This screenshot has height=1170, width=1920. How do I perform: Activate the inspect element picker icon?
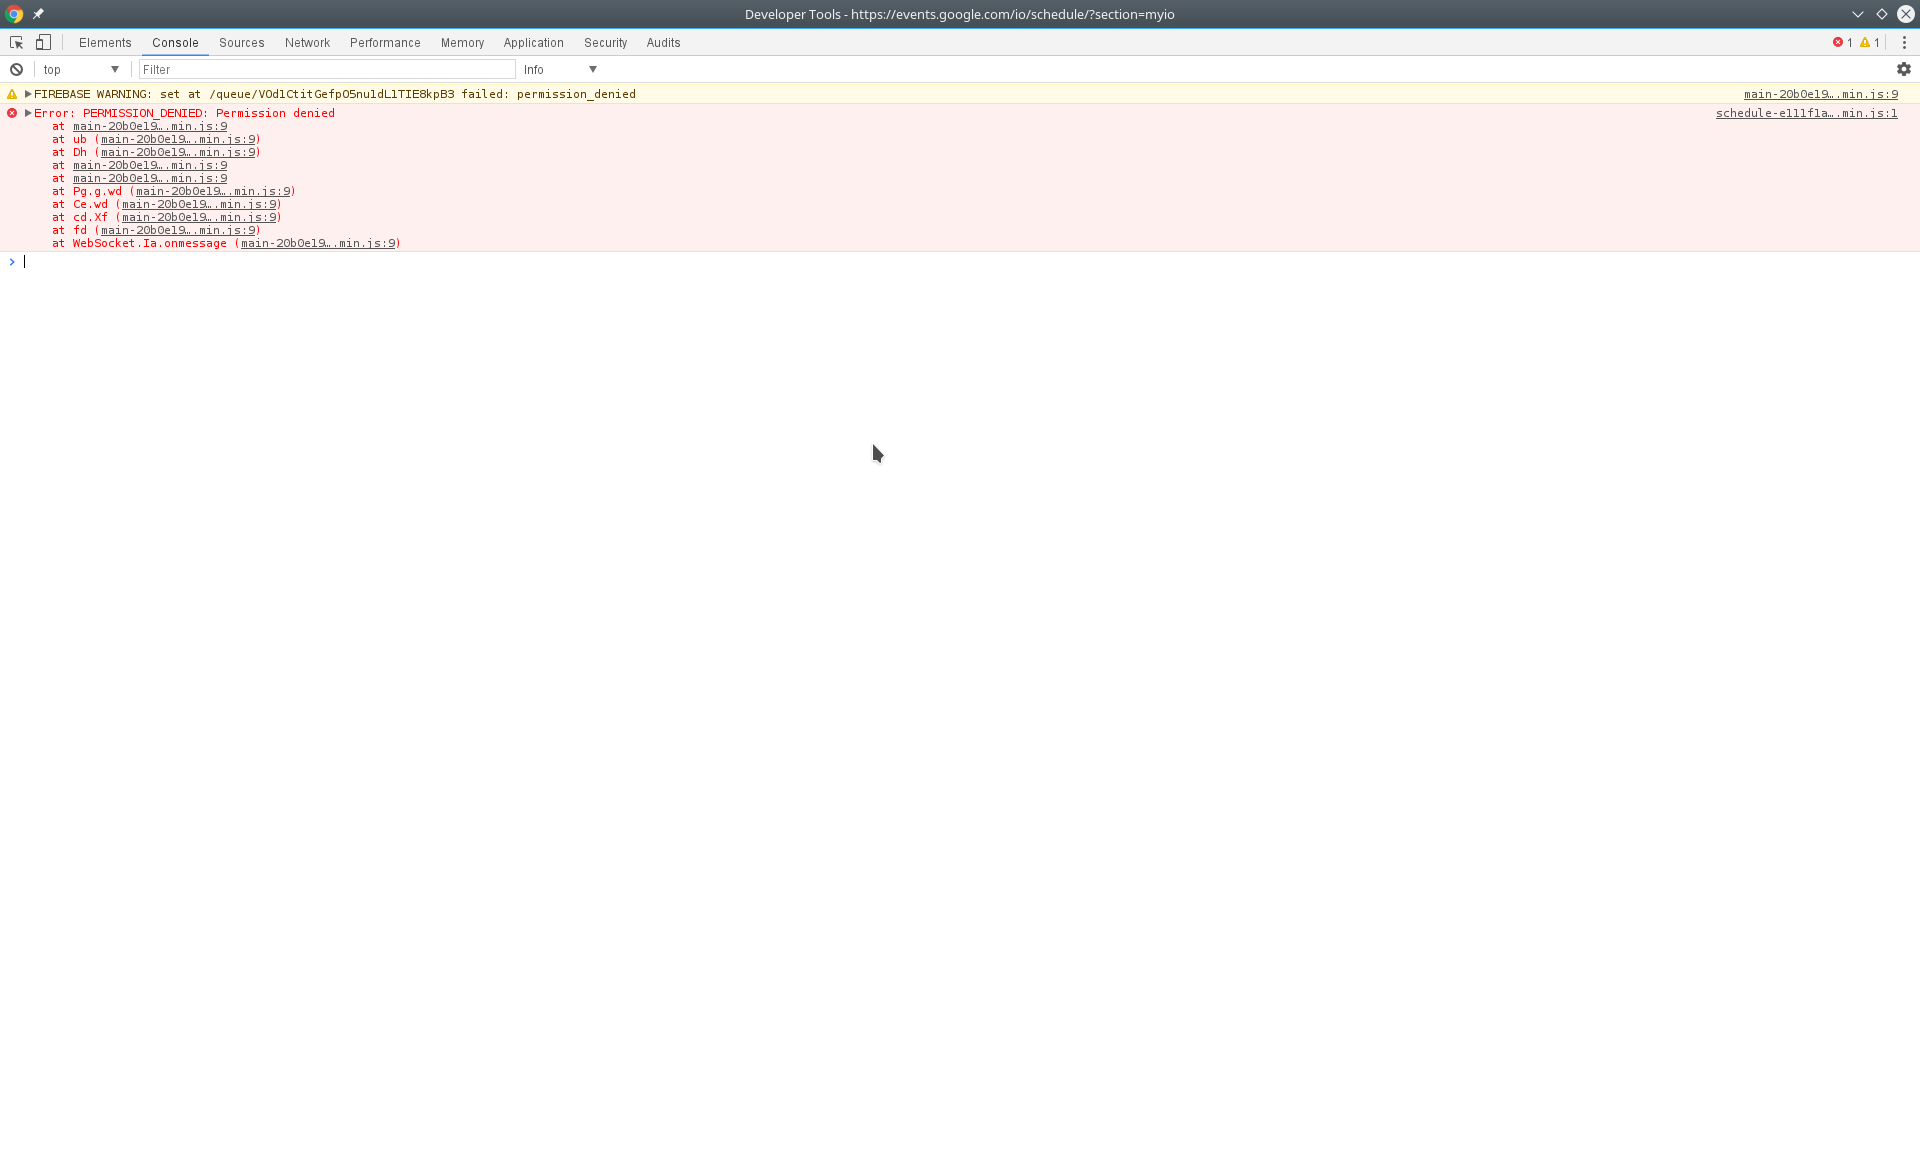coord(16,43)
